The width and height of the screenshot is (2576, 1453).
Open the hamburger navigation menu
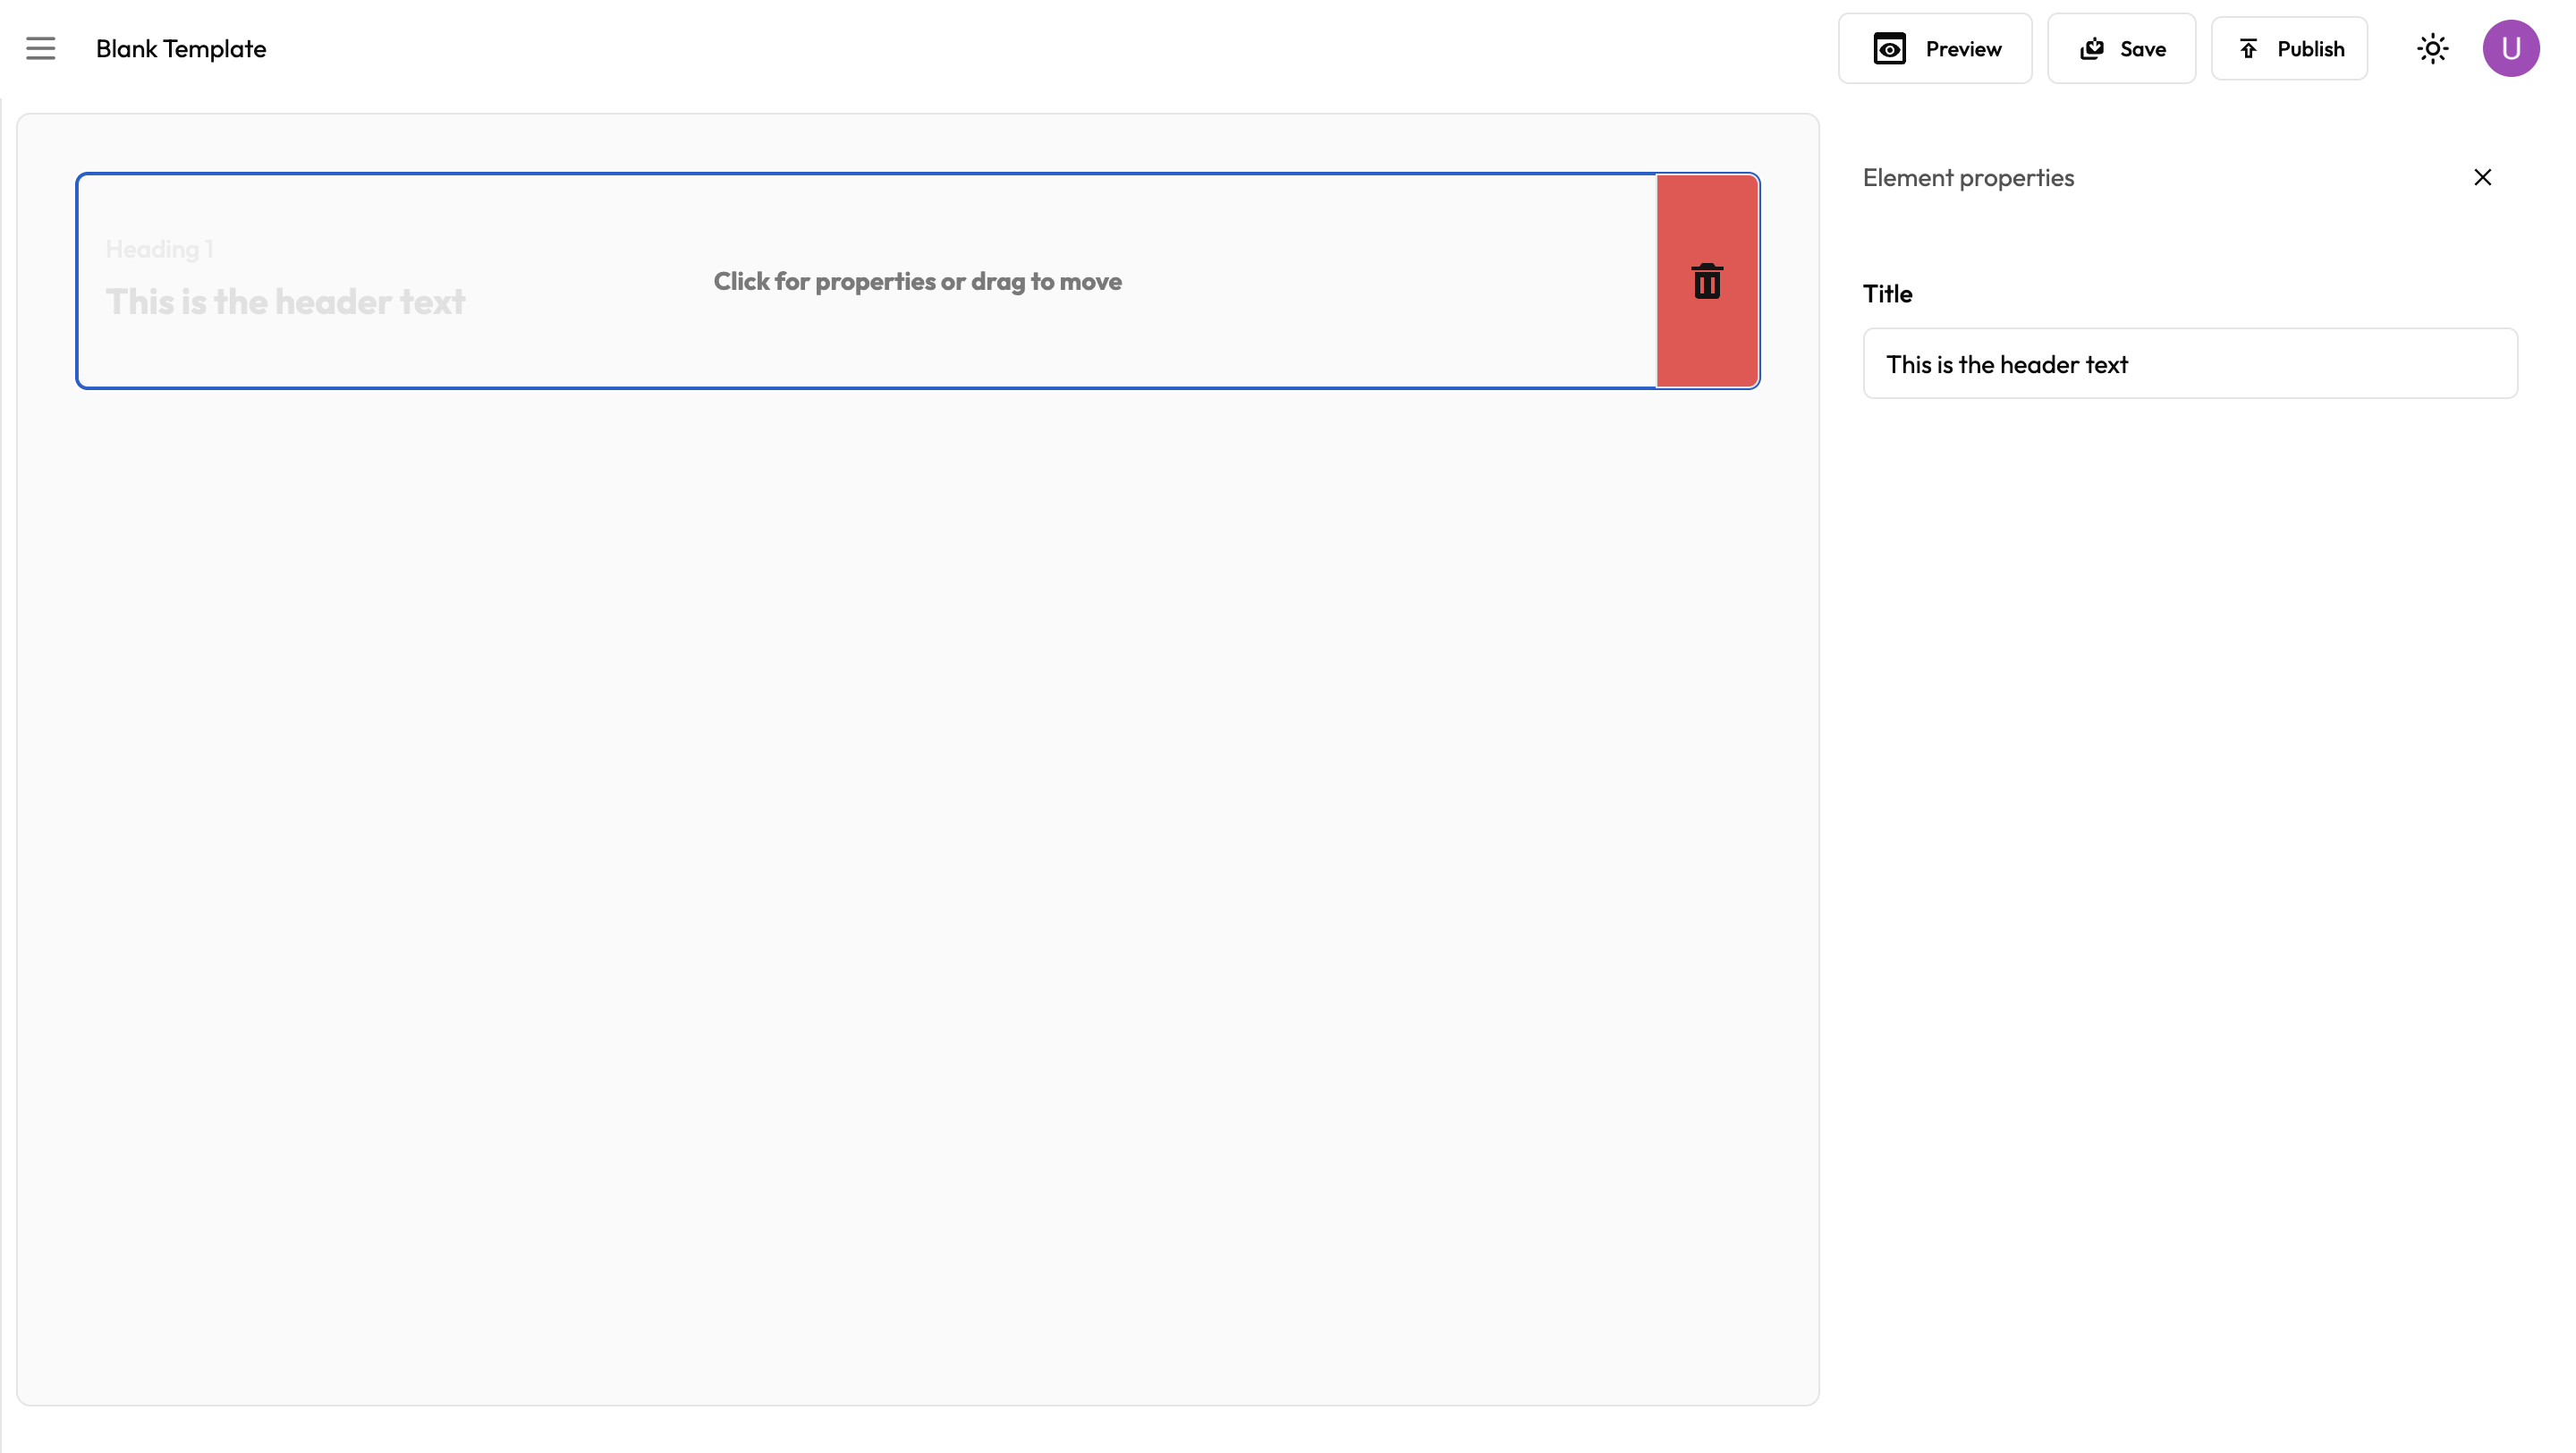[x=41, y=48]
